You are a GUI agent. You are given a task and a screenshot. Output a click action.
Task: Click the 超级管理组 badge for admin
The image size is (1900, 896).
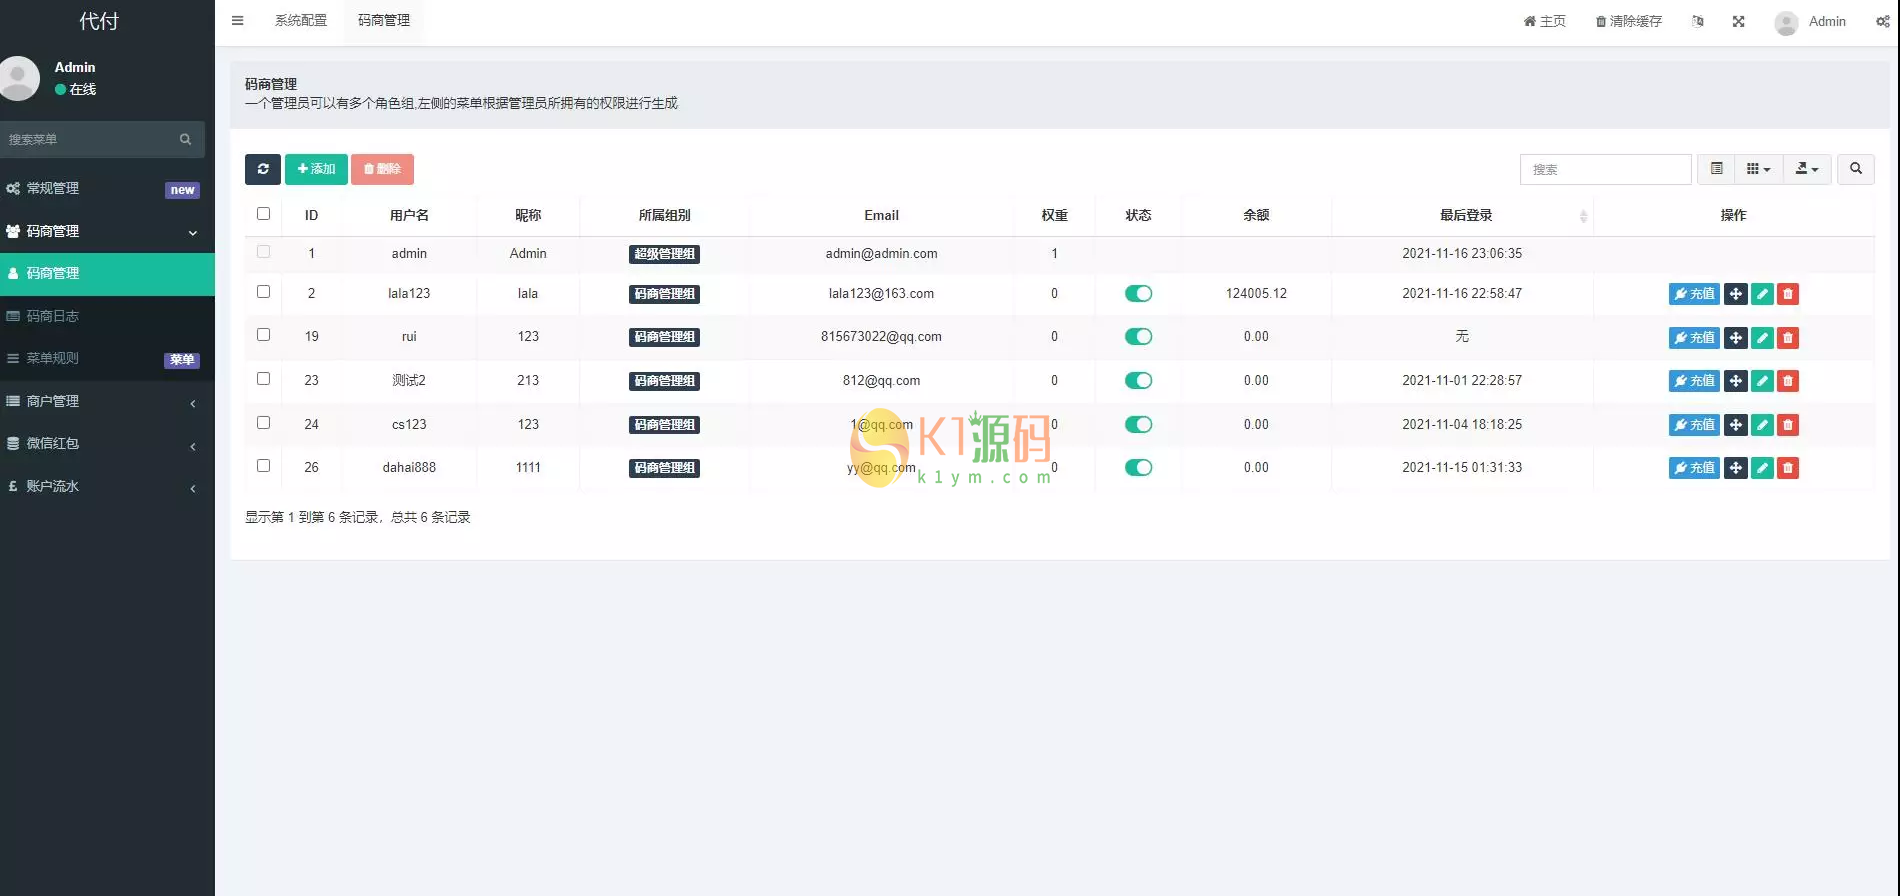tap(664, 254)
